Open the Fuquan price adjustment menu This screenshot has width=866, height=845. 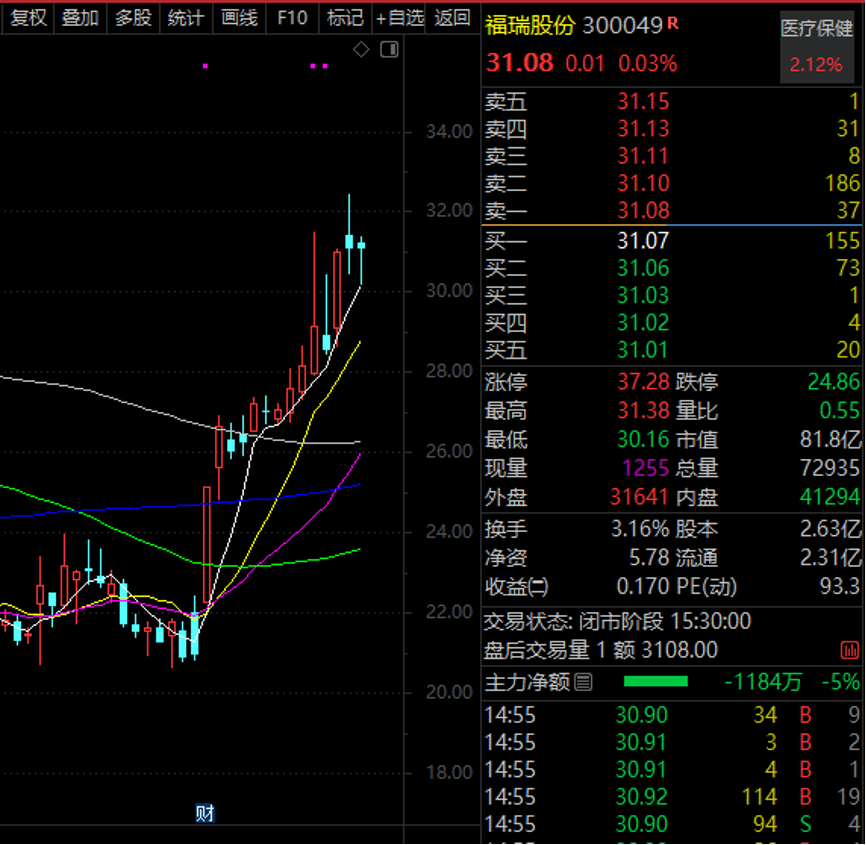point(27,18)
